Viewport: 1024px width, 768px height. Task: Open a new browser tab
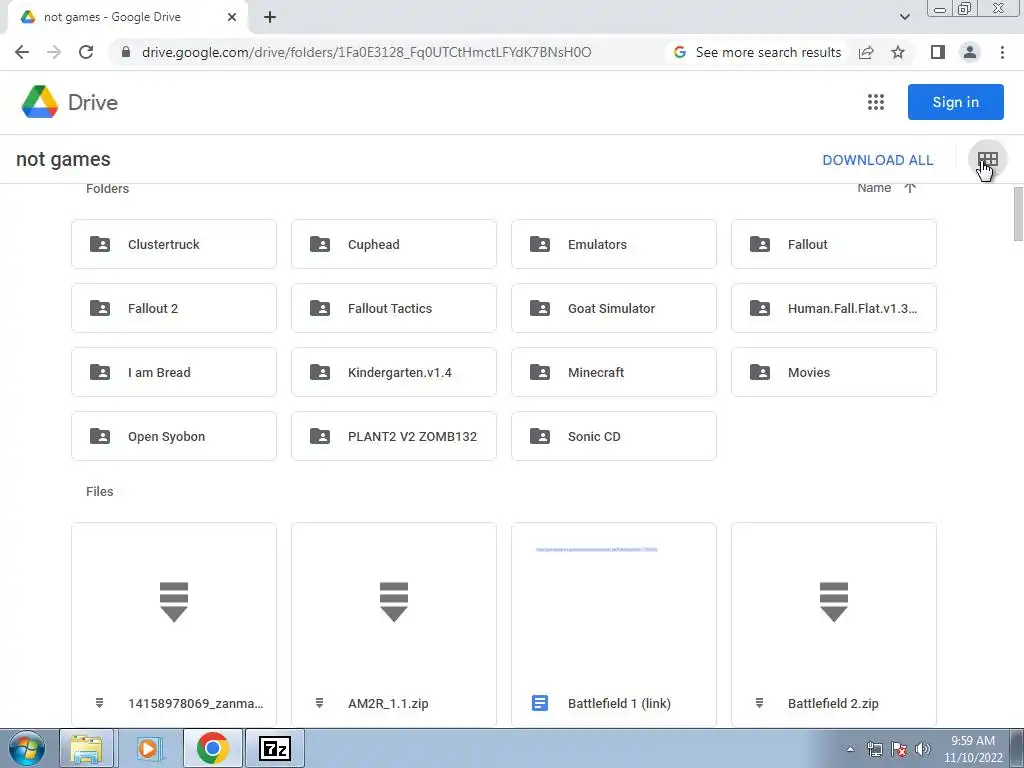[270, 17]
